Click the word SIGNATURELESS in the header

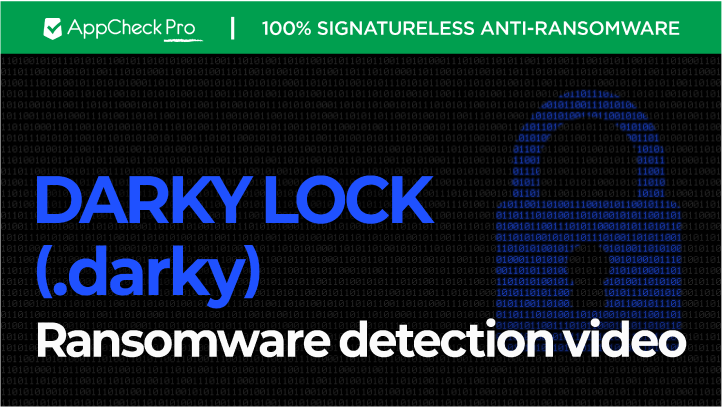[x=396, y=29]
